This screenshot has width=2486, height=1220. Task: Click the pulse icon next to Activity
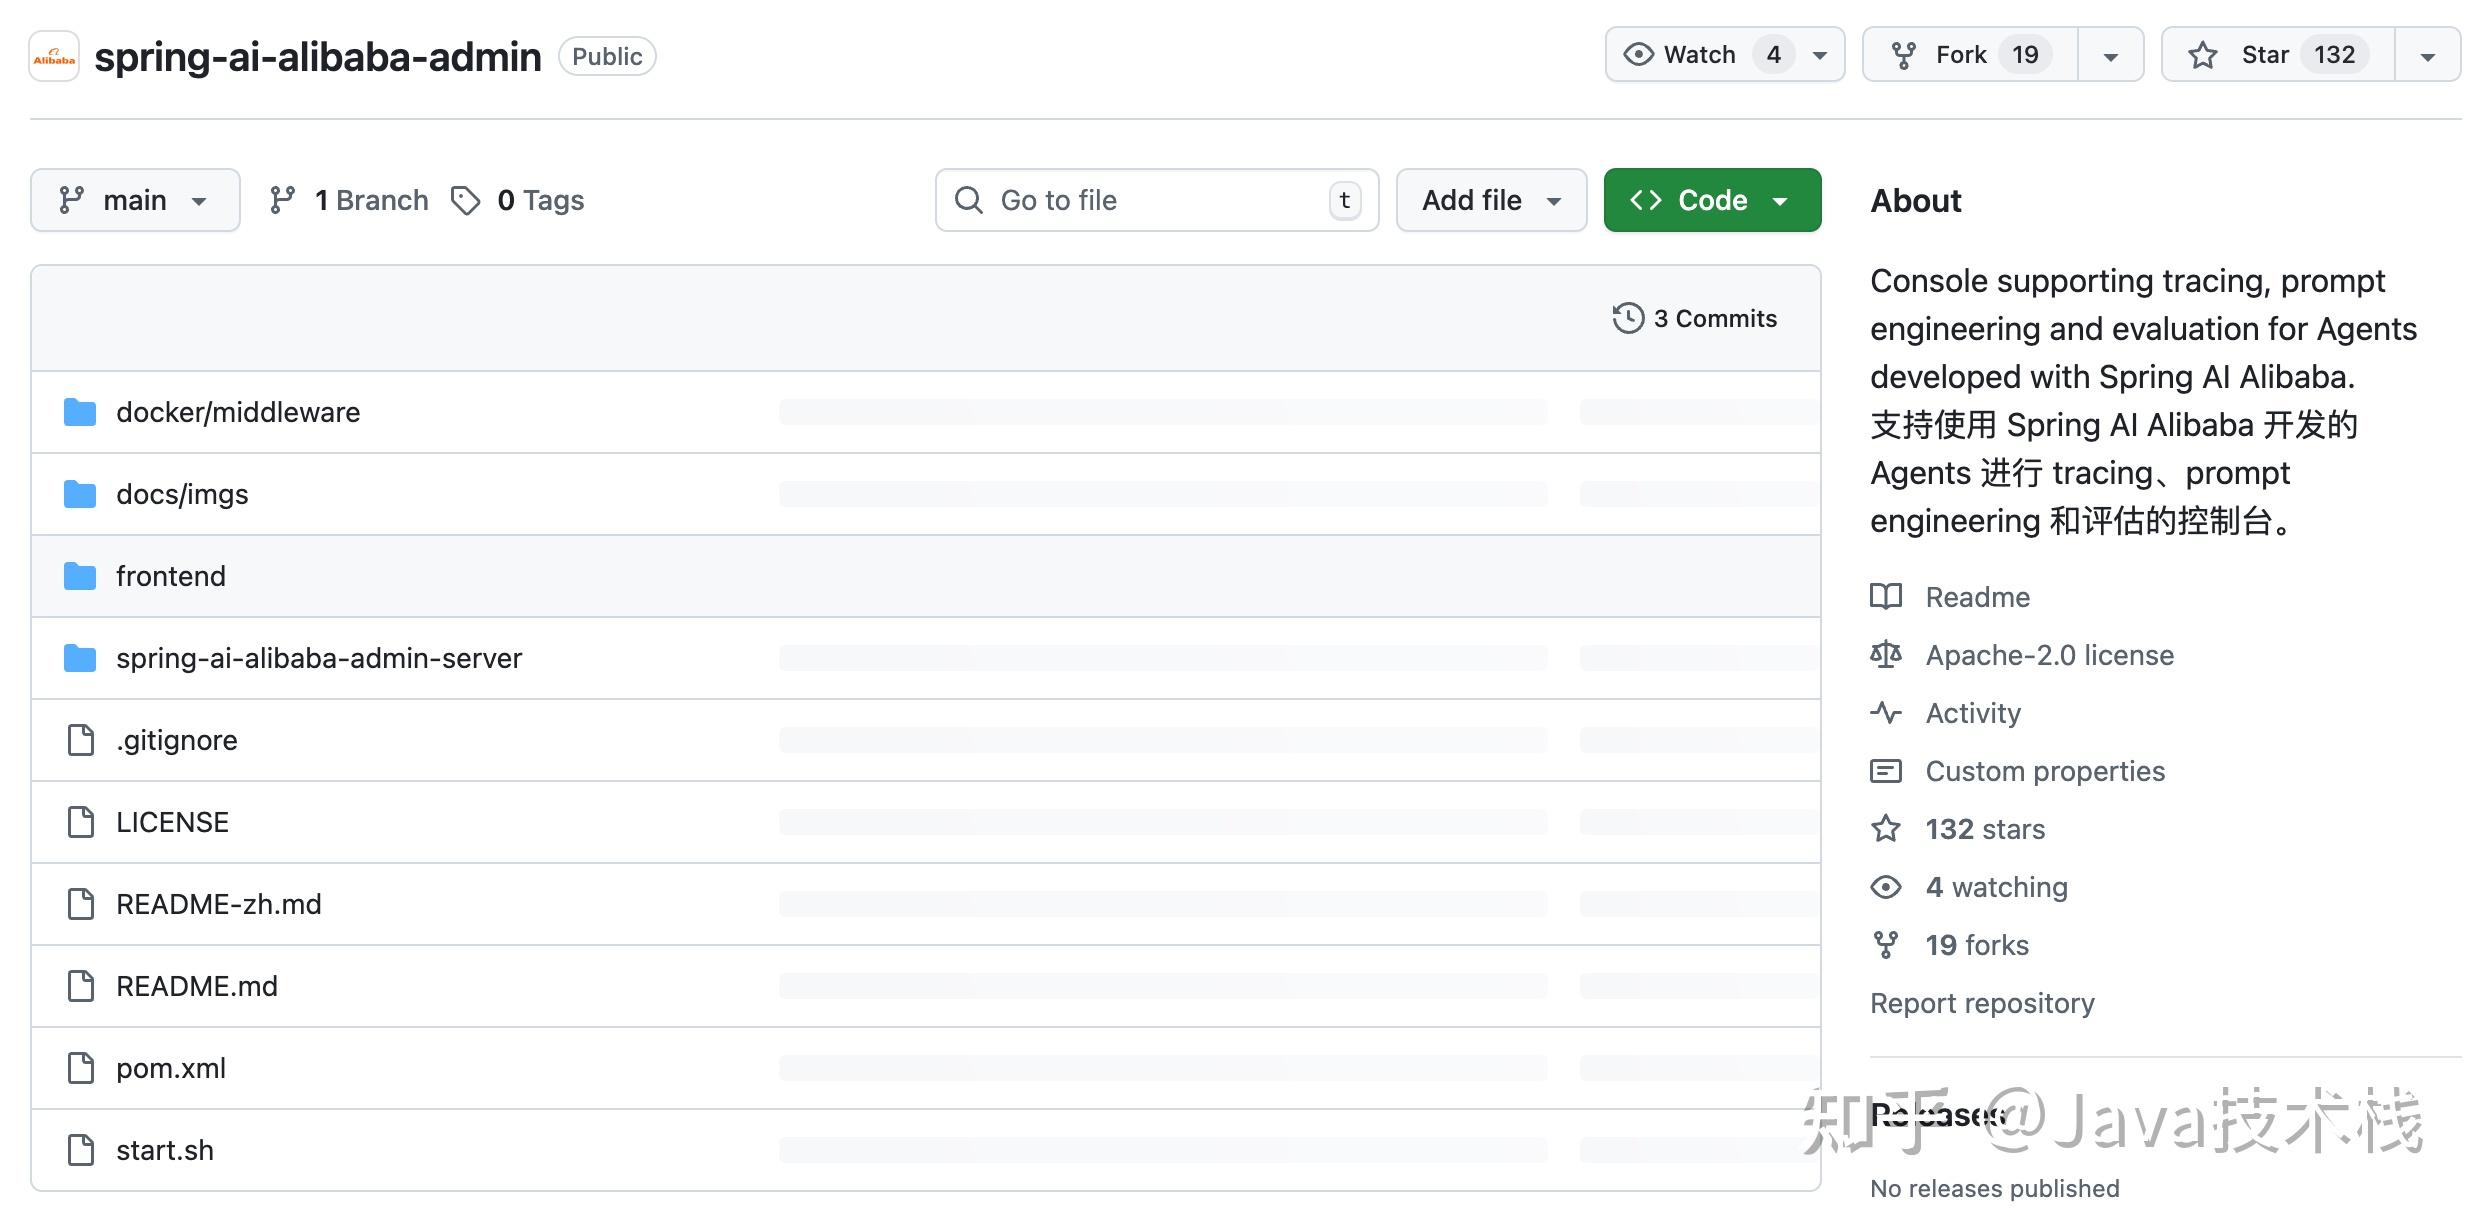1886,713
